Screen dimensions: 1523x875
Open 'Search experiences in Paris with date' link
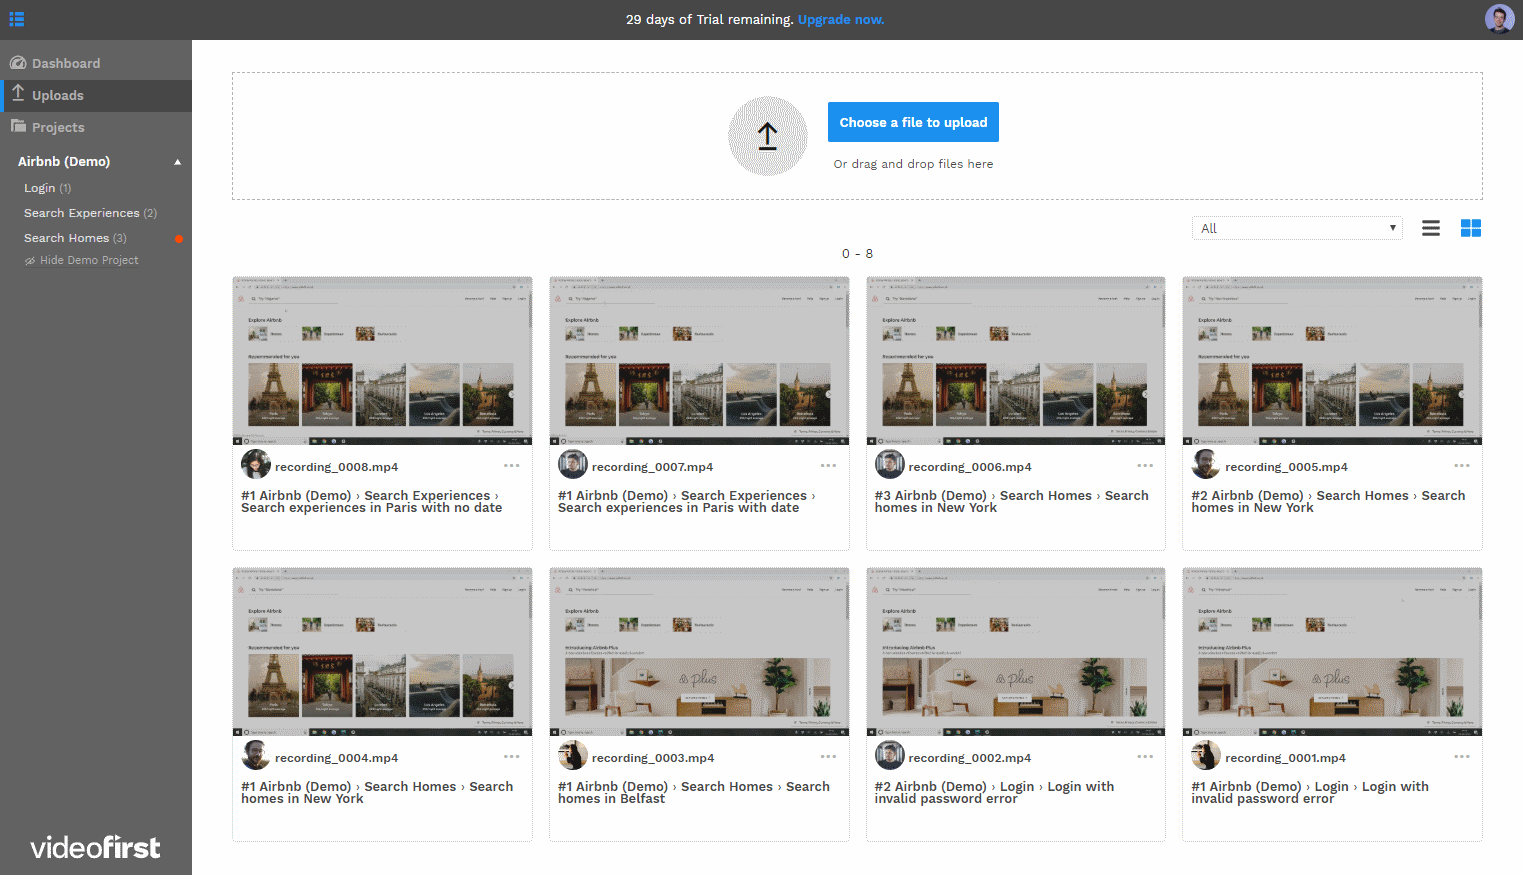(x=678, y=508)
